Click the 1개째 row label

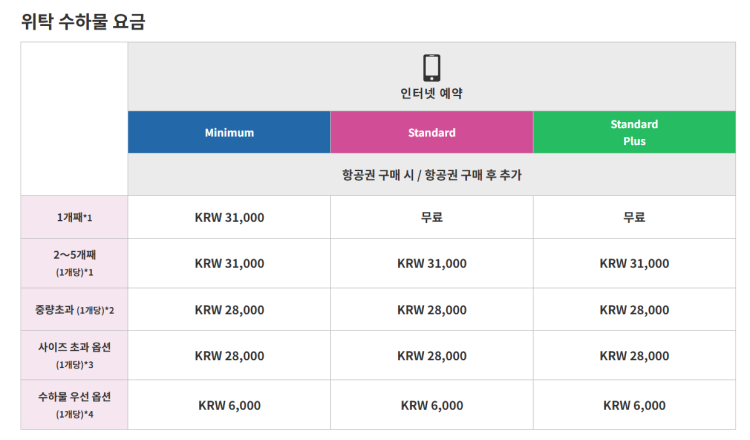click(x=74, y=217)
